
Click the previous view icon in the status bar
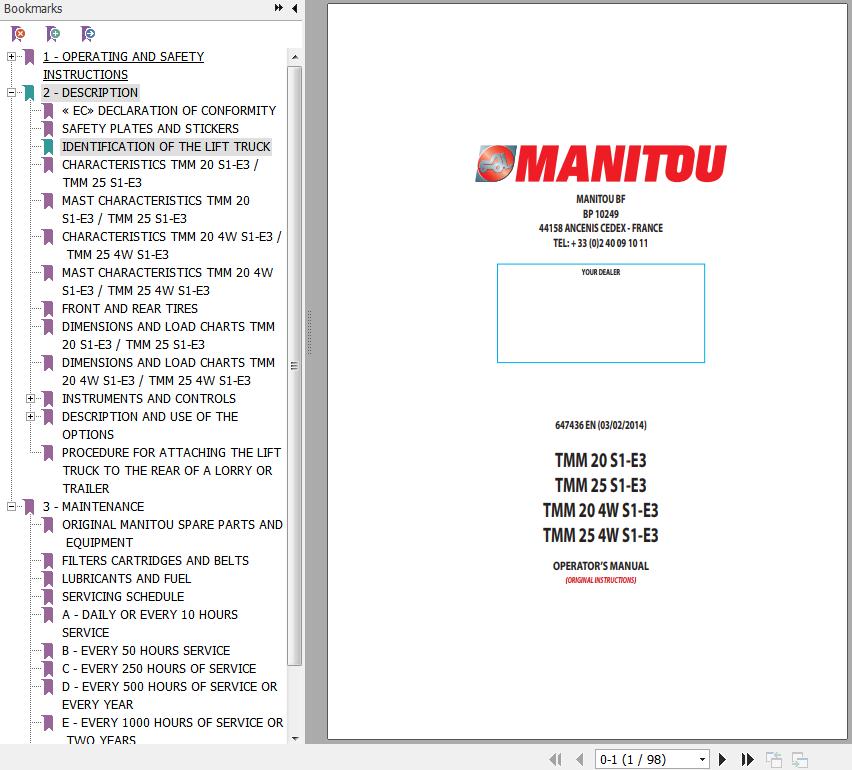[774, 759]
